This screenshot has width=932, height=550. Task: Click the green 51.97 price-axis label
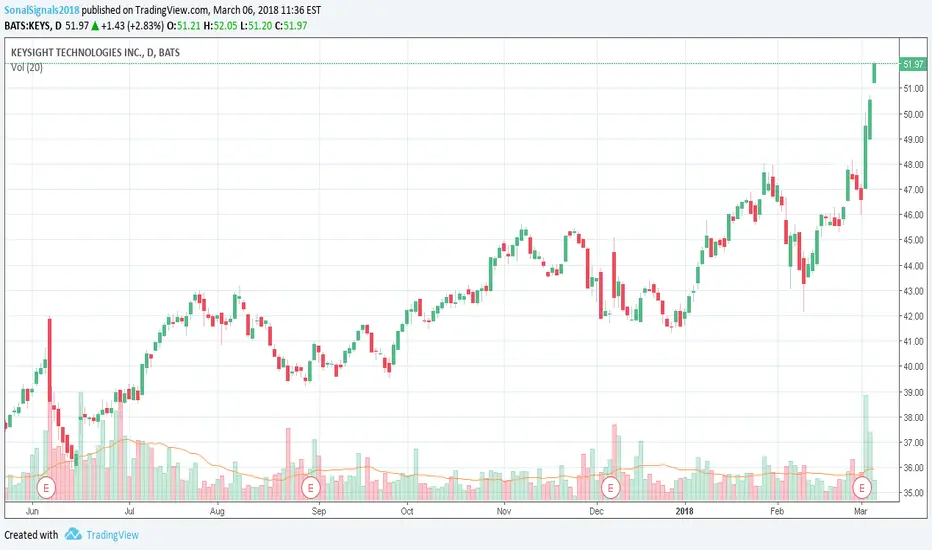(x=912, y=64)
